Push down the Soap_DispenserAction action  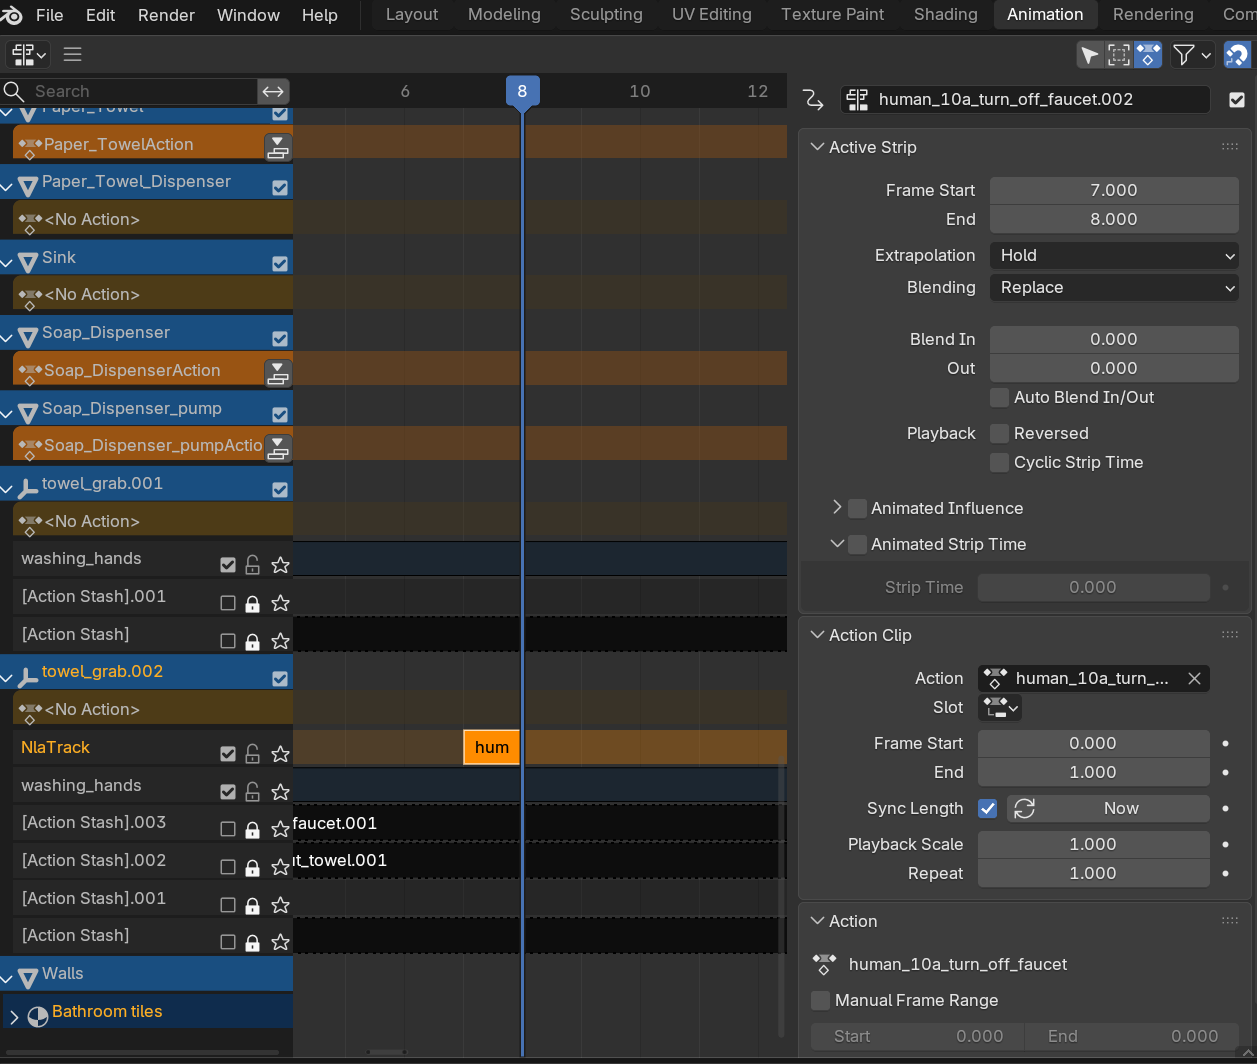tap(278, 374)
